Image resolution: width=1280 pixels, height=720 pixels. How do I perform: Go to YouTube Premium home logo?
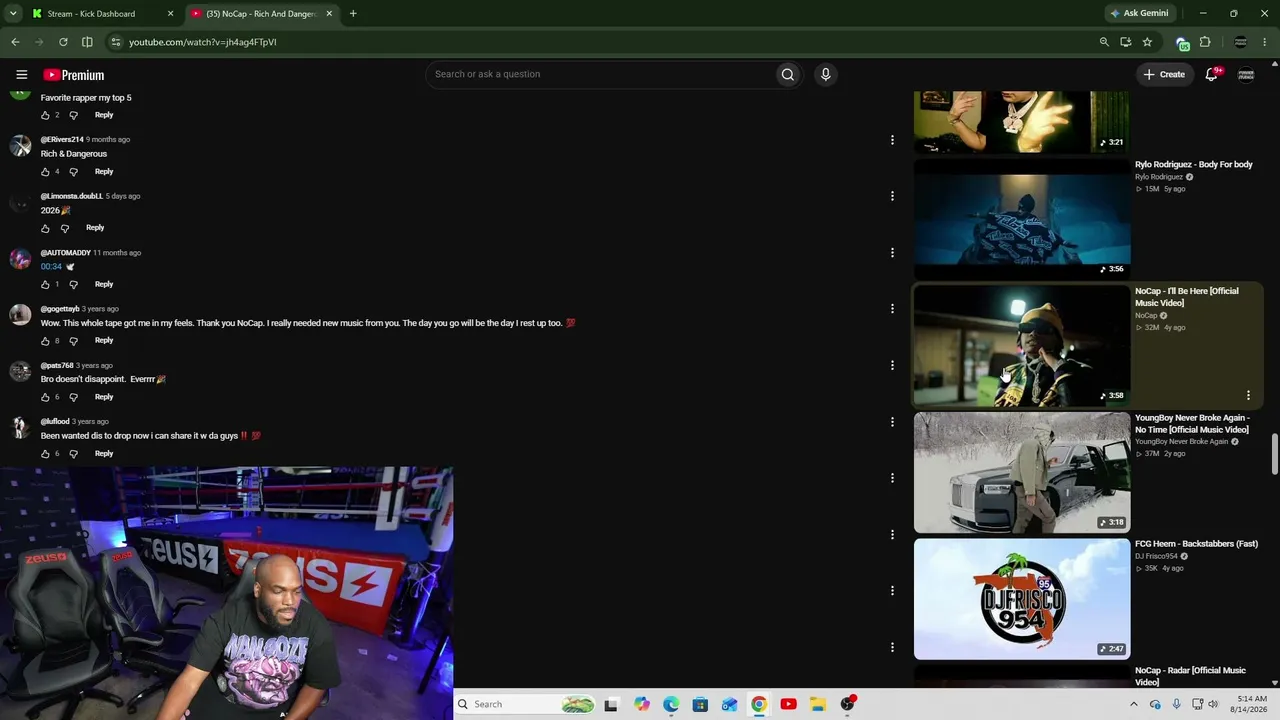(73, 75)
